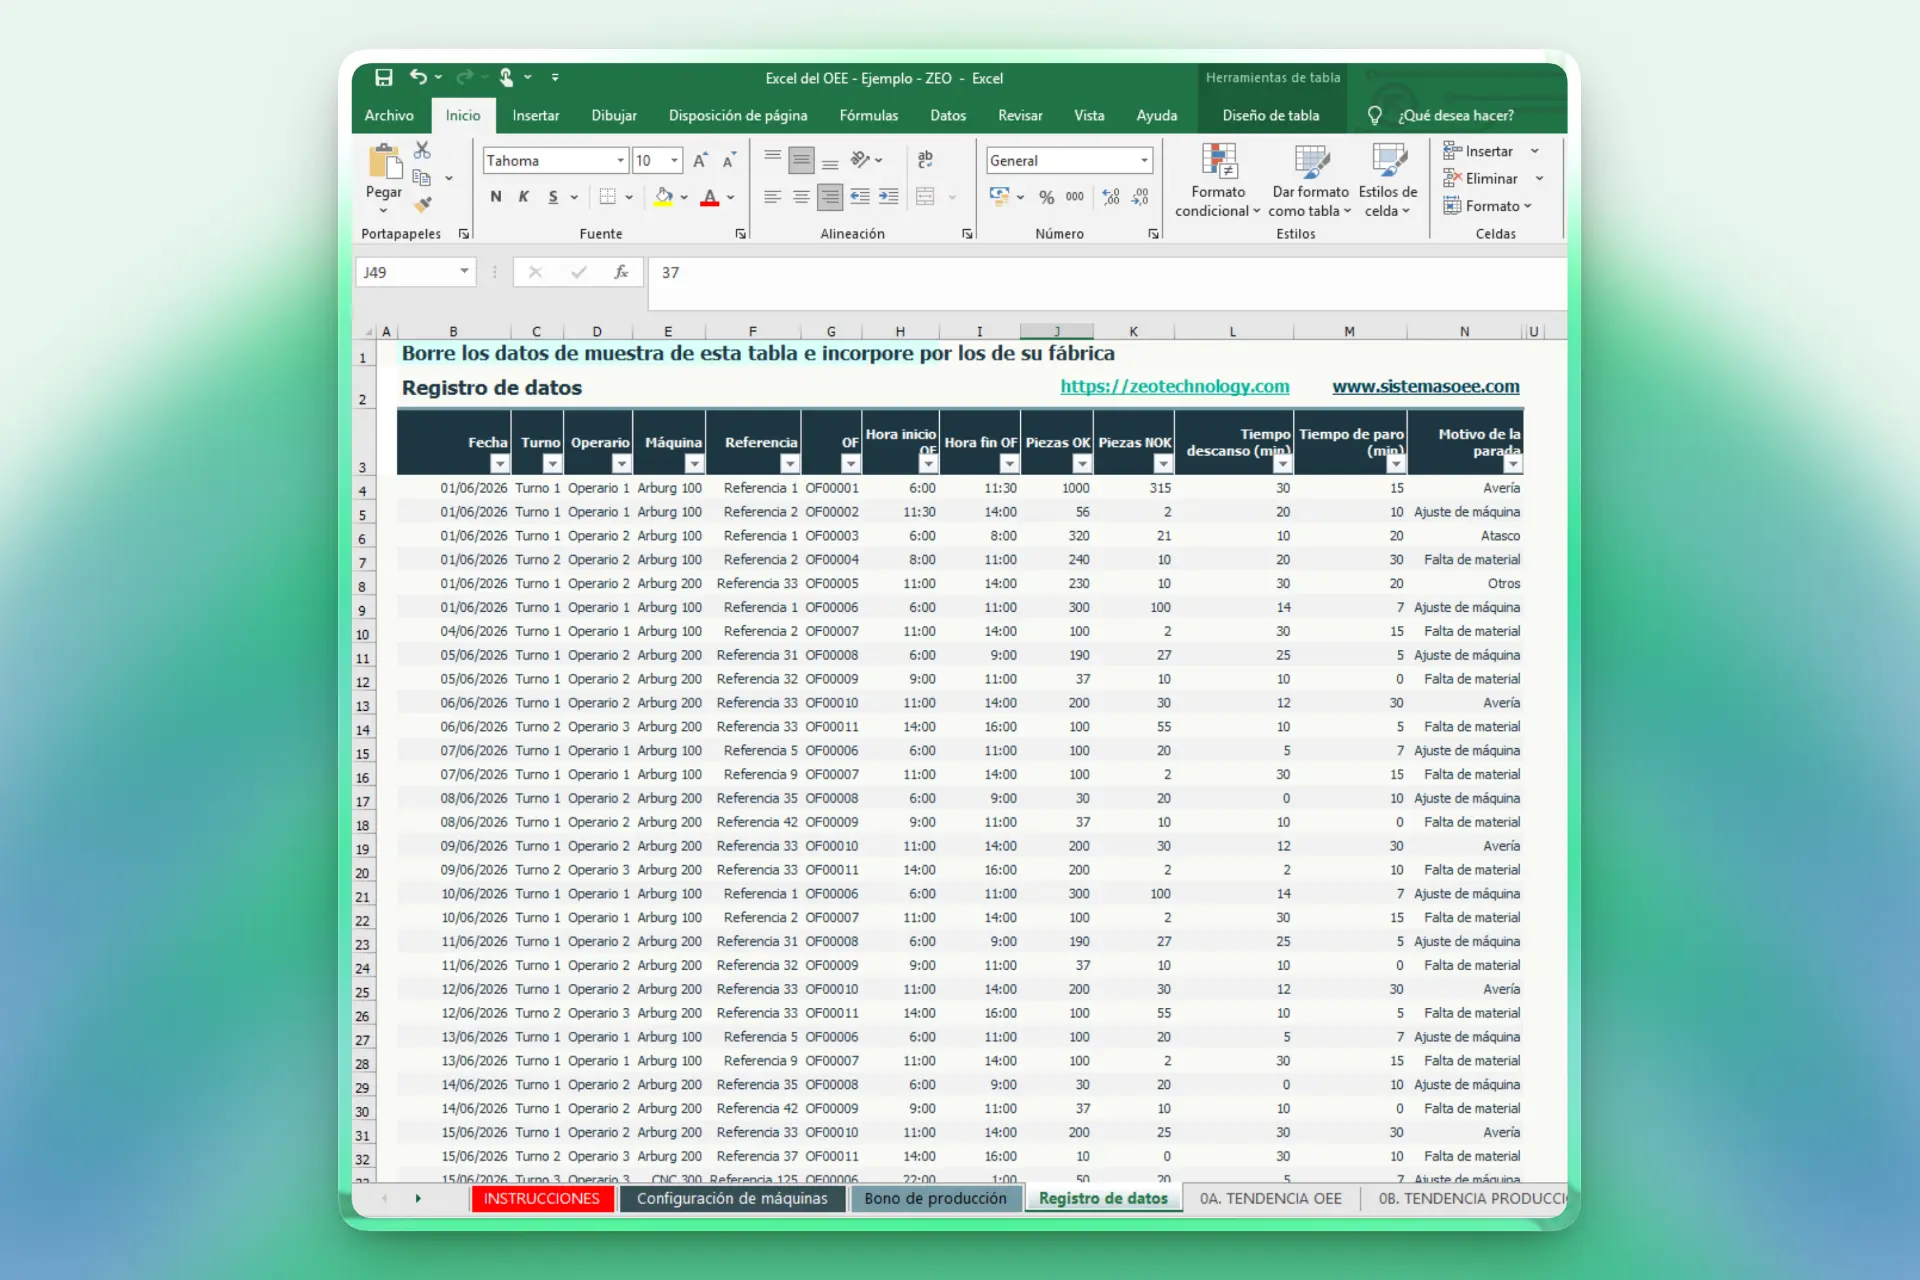Click the Save icon in the title bar
Viewport: 1920px width, 1280px height.
384,78
